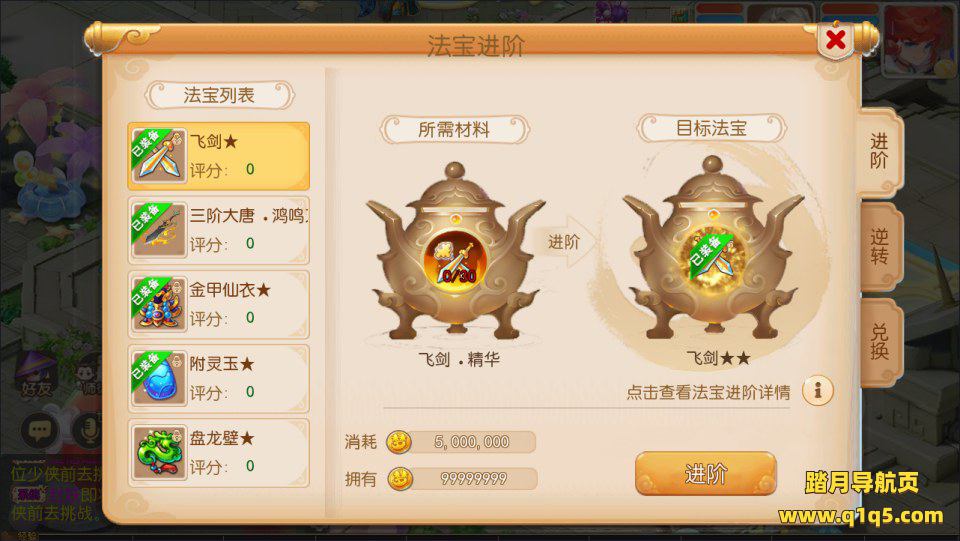The height and width of the screenshot is (541, 960).
Task: Click the gold coin icon beside 拥有
Action: [400, 479]
